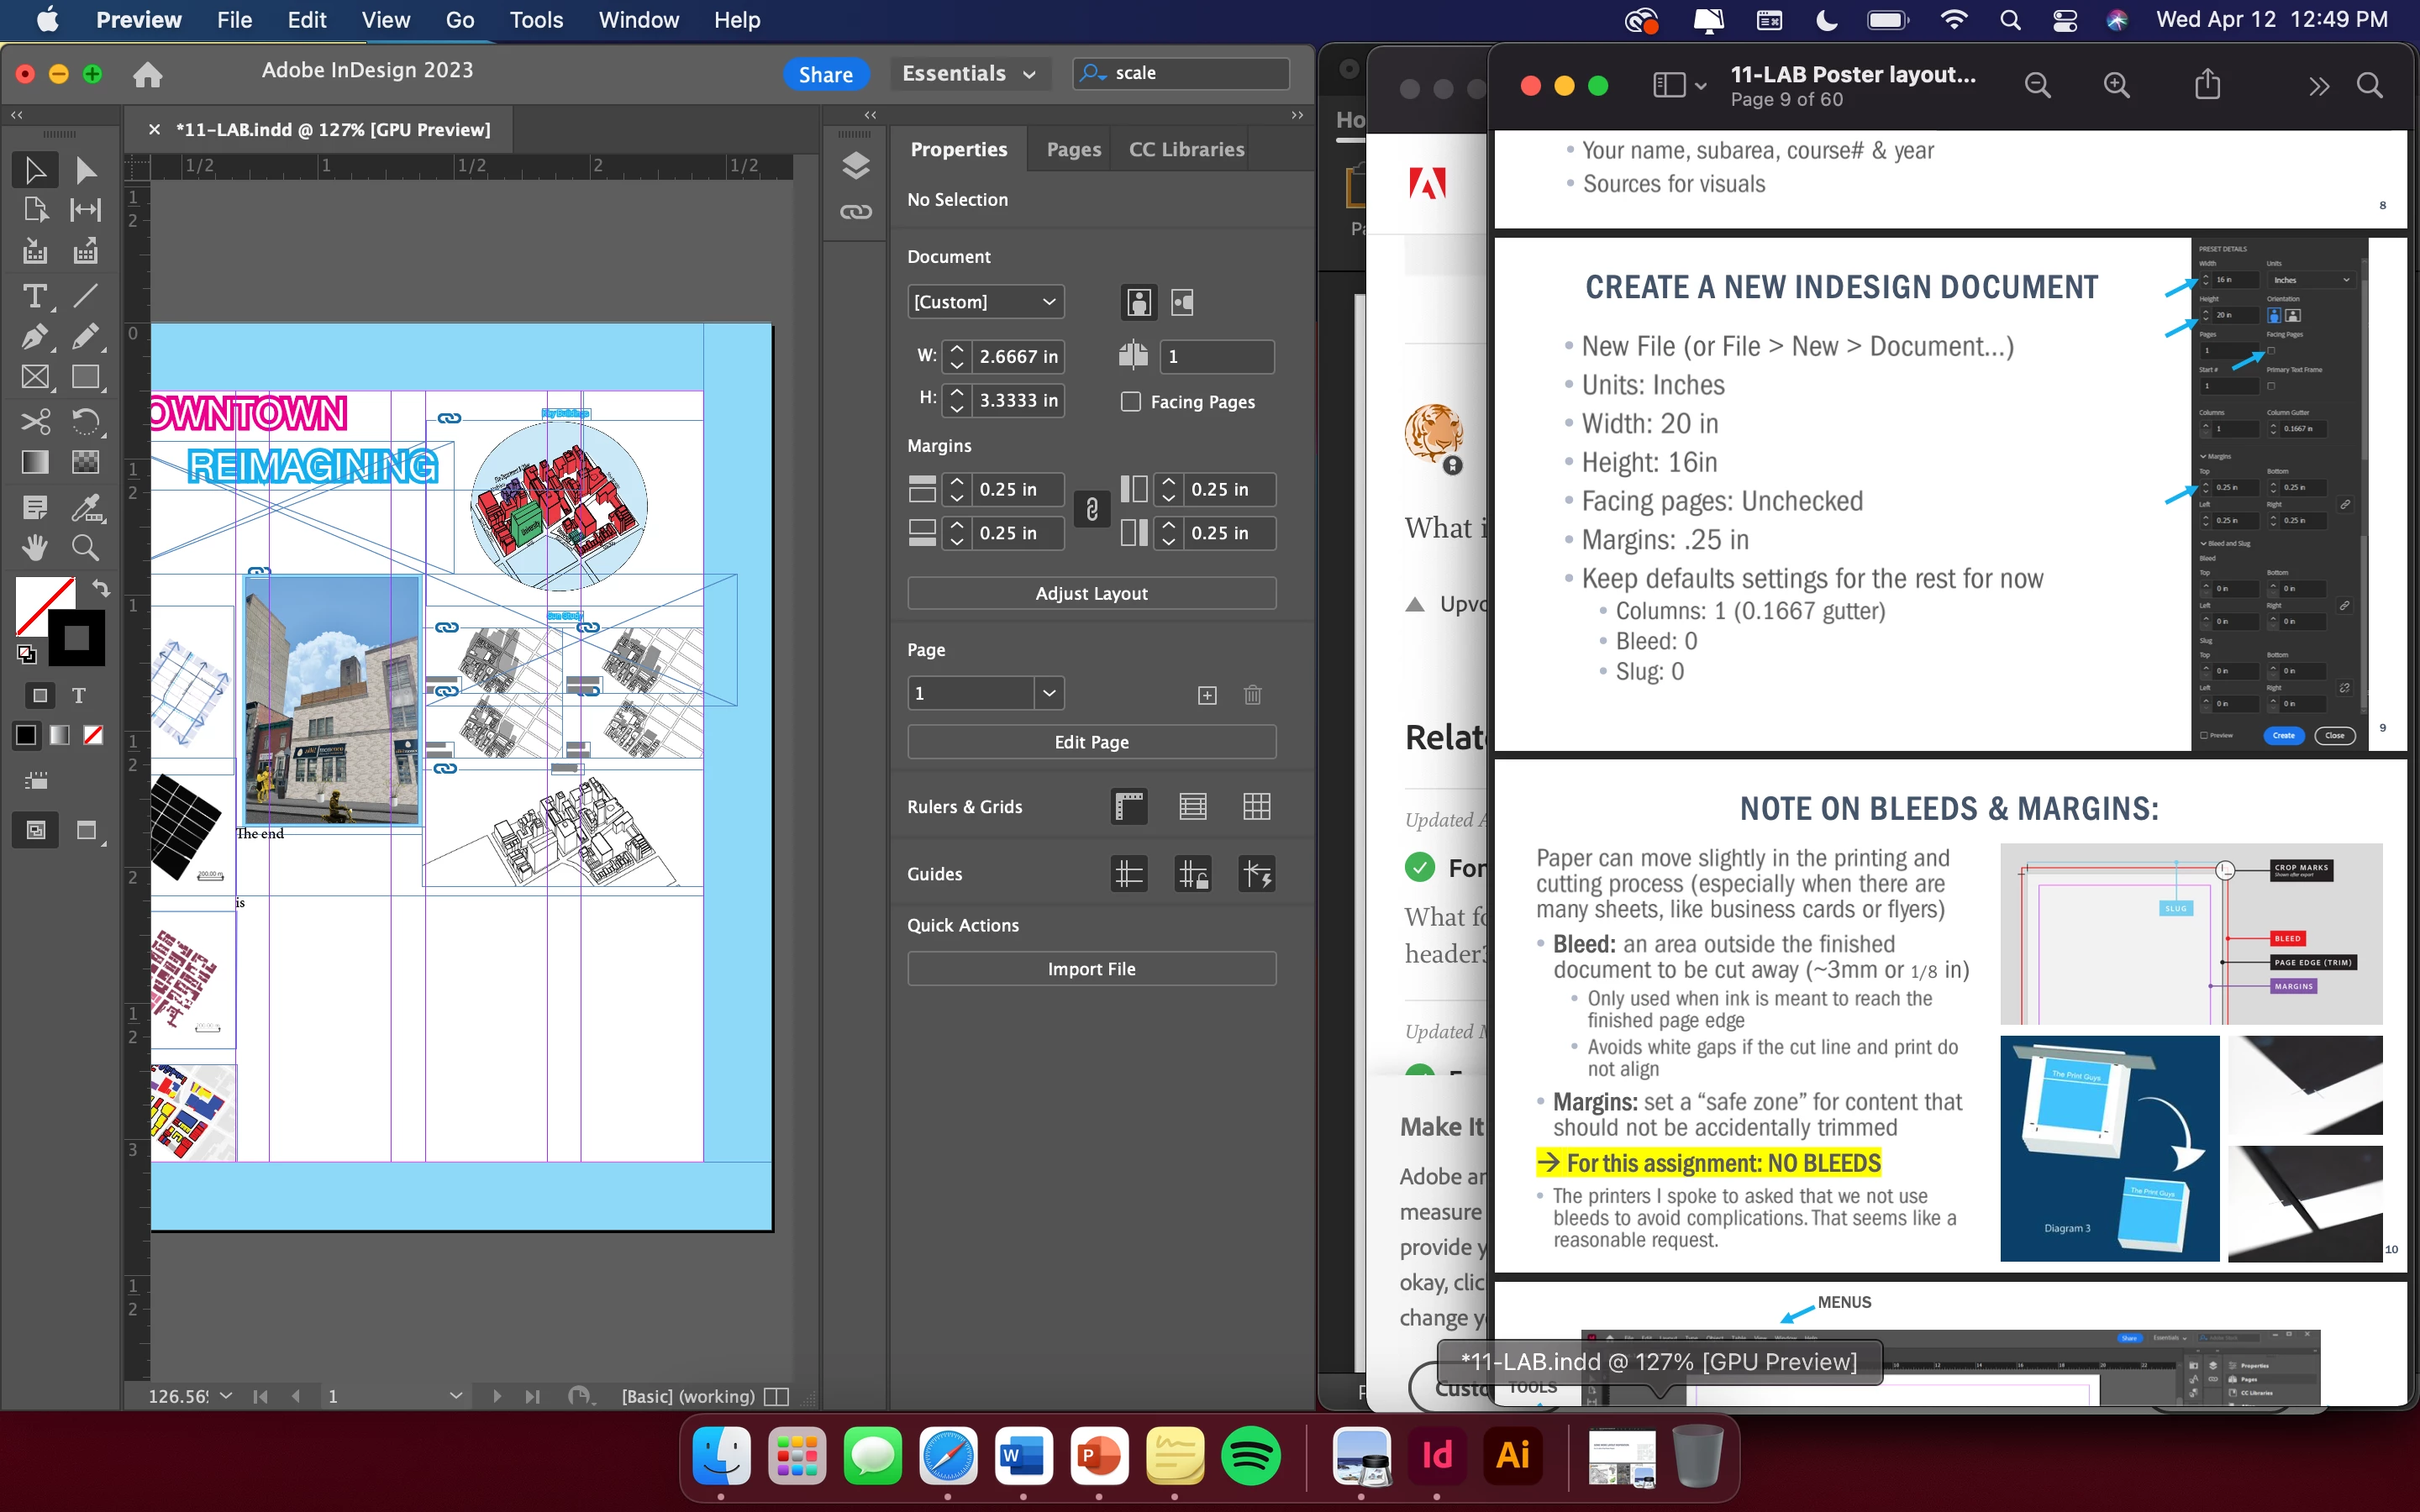Click the Adjust Layout button
The height and width of the screenshot is (1512, 2420).
1091,593
